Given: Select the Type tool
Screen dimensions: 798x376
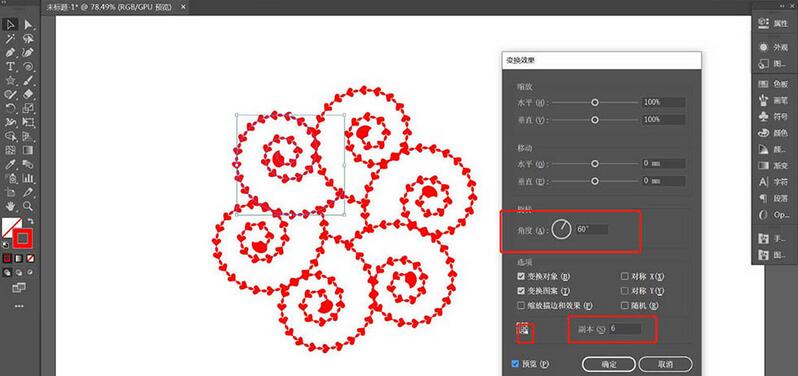Looking at the screenshot, I should pyautogui.click(x=10, y=67).
